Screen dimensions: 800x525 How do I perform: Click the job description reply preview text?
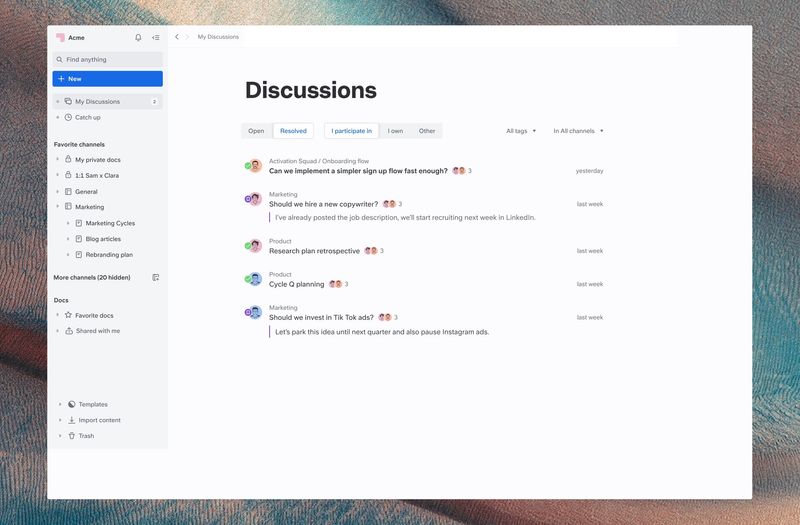tap(405, 217)
